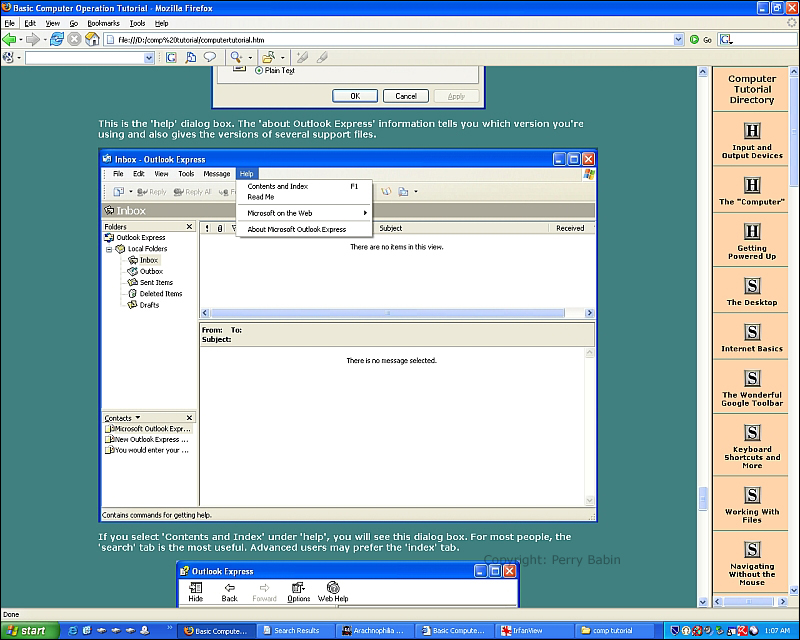Open the Firefox Edit menu
The height and width of the screenshot is (640, 800).
(x=30, y=23)
